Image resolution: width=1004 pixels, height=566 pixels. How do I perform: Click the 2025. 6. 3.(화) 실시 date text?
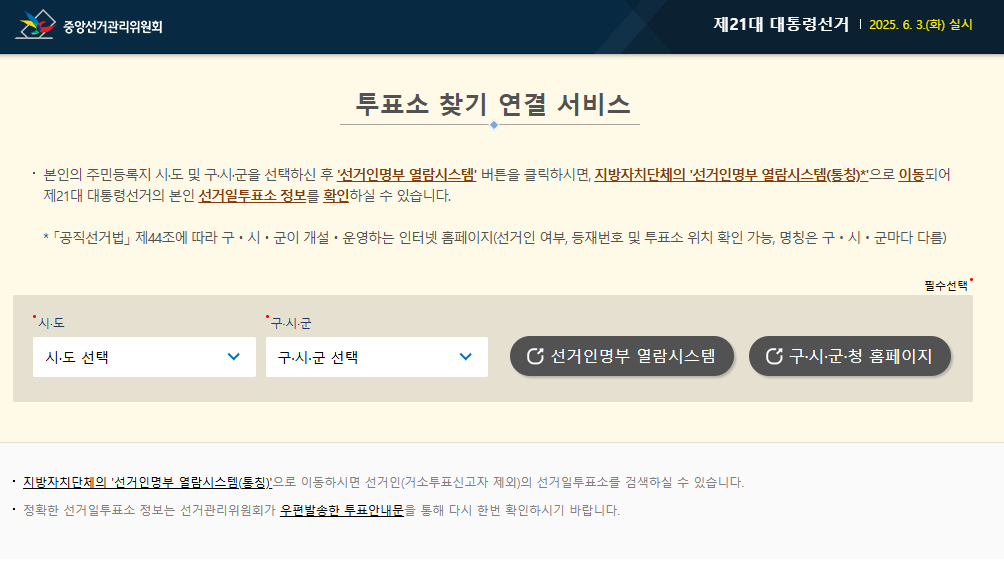[921, 24]
